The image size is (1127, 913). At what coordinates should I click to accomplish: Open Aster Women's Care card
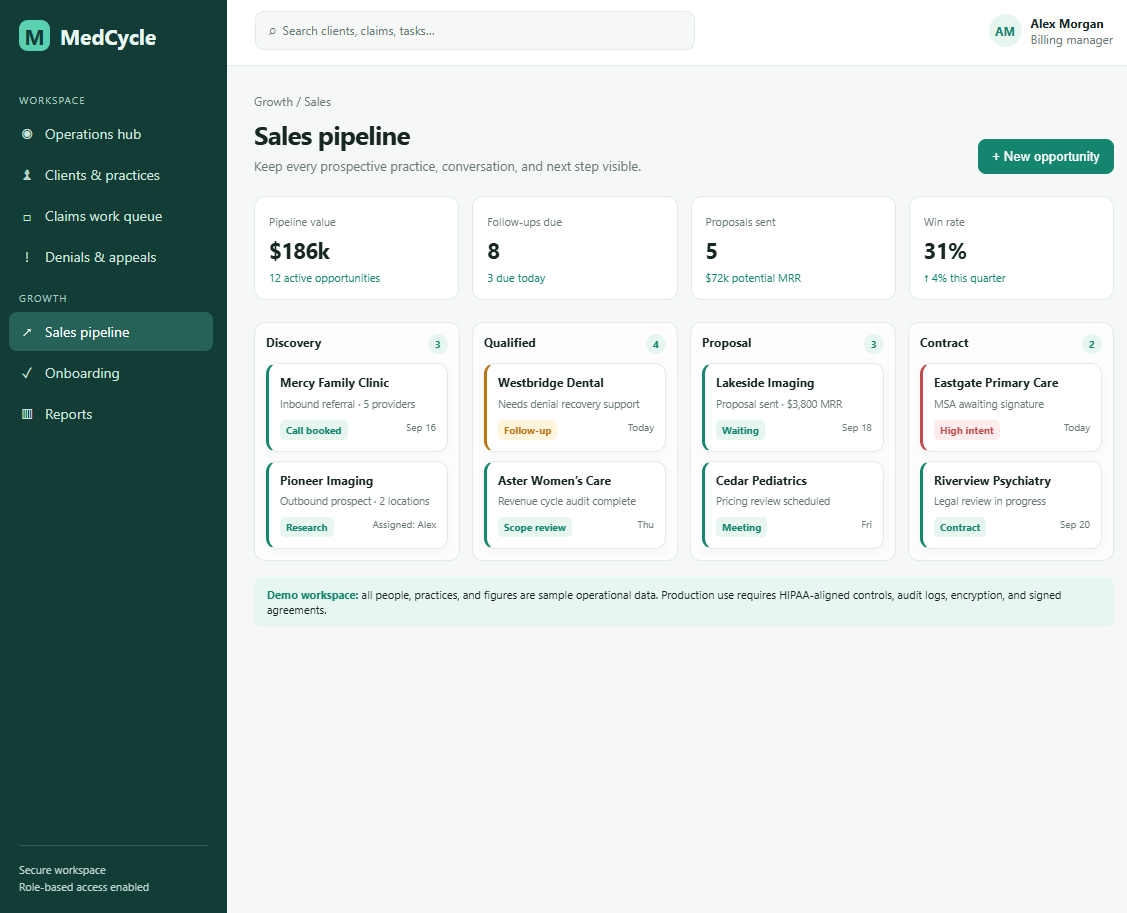574,505
